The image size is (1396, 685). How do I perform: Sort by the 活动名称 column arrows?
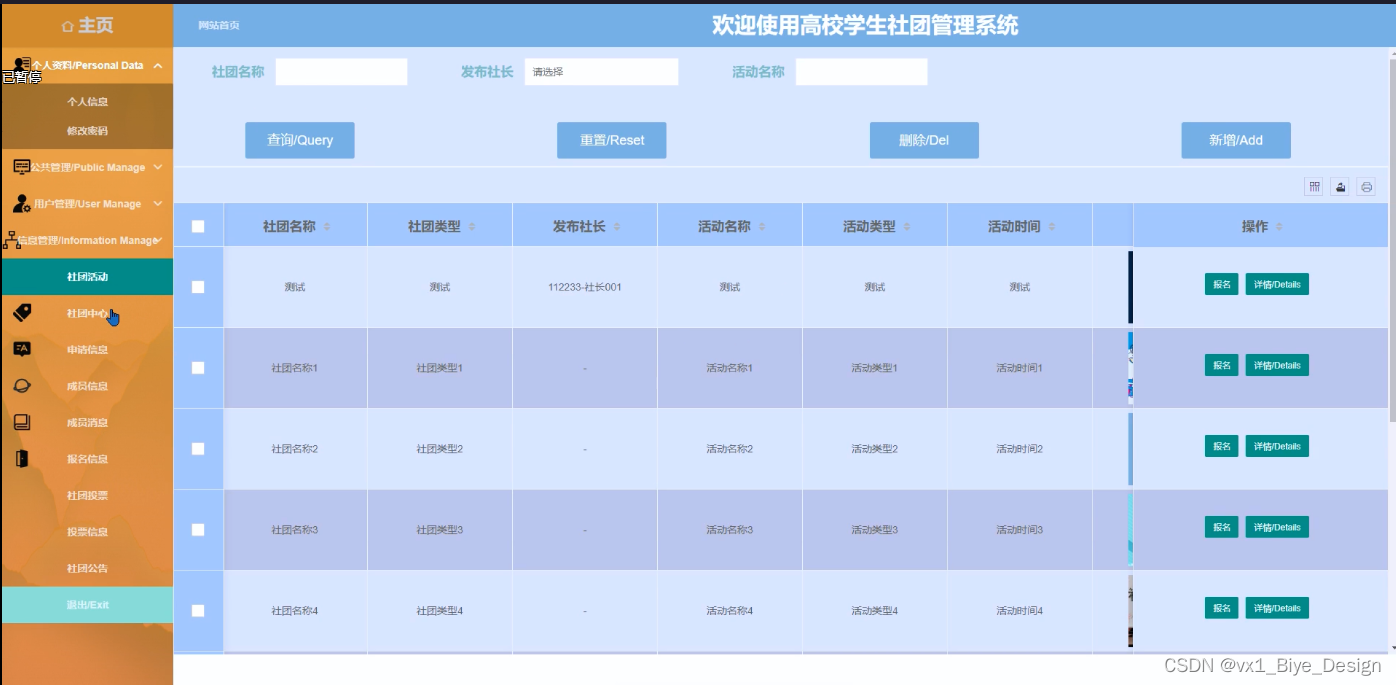point(762,227)
